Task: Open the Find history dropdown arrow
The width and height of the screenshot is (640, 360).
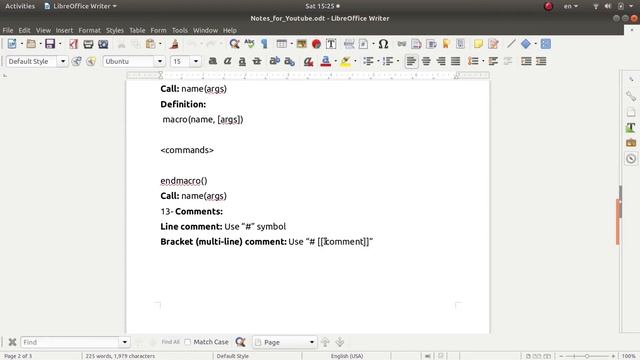Action: coord(124,342)
